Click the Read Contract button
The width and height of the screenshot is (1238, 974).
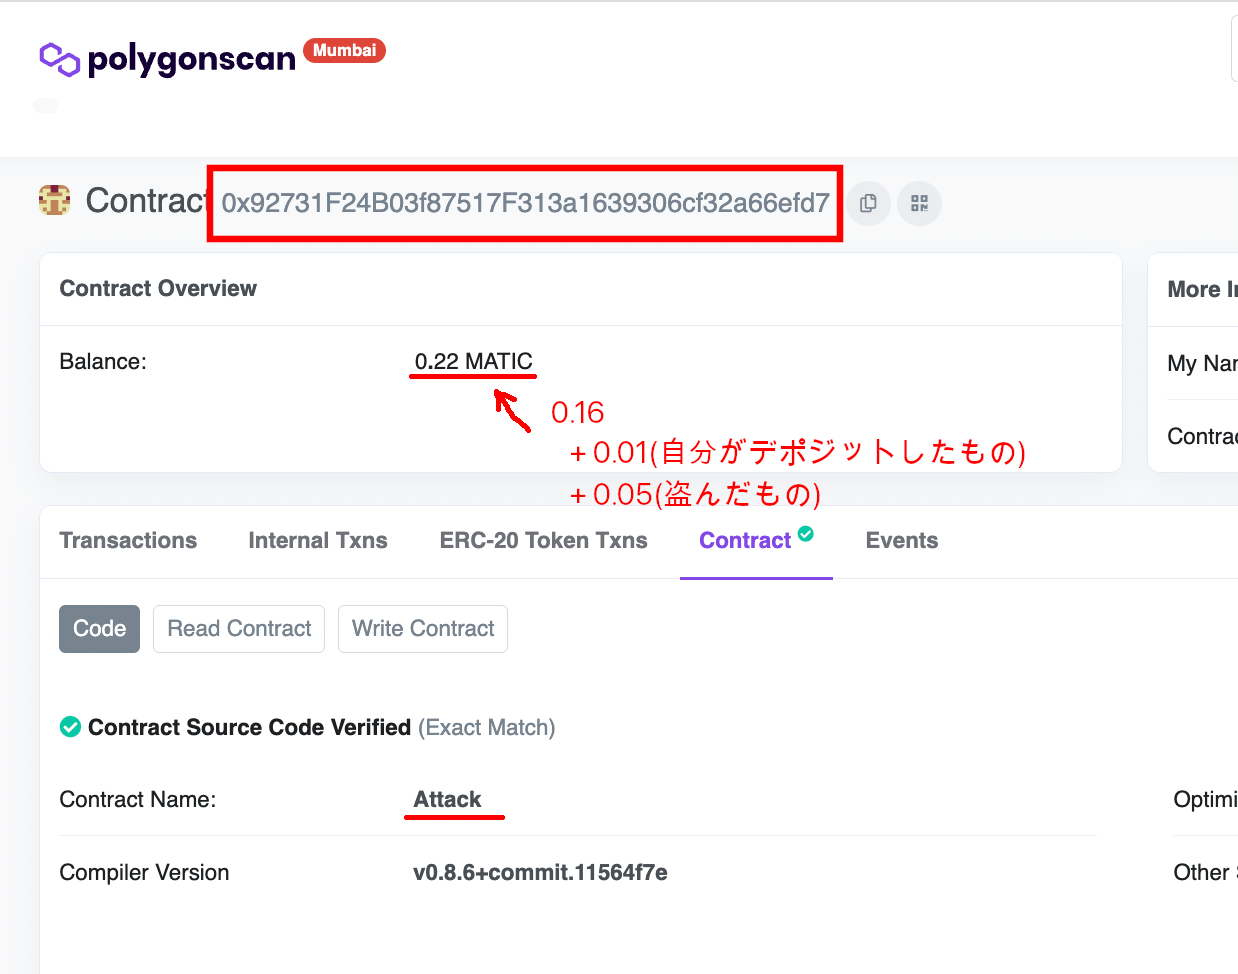239,629
